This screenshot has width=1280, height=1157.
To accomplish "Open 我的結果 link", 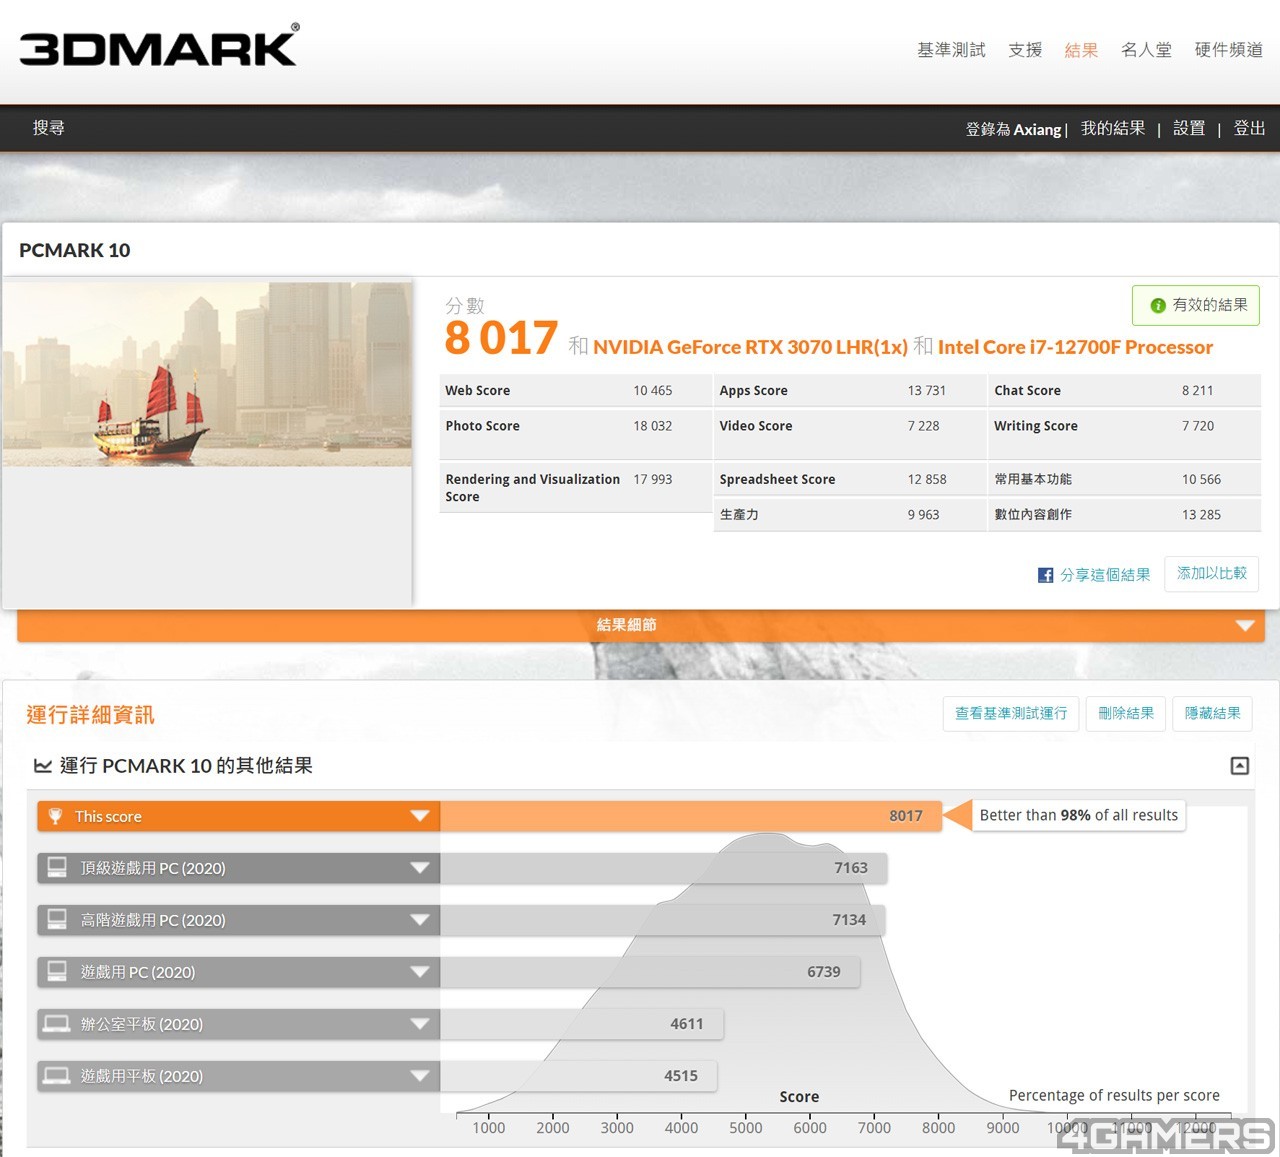I will [1113, 128].
